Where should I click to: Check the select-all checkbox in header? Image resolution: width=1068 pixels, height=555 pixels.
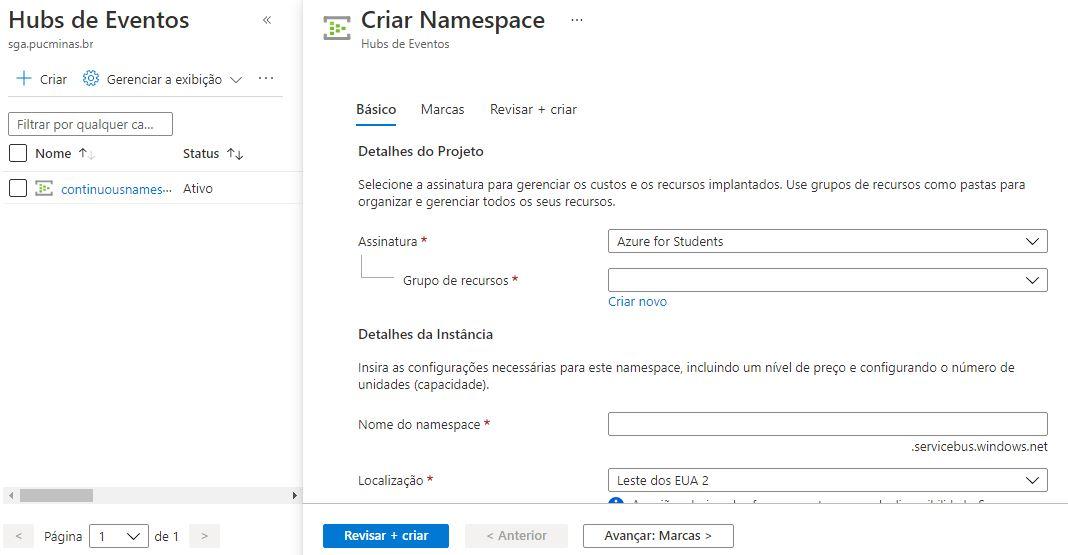coord(18,154)
